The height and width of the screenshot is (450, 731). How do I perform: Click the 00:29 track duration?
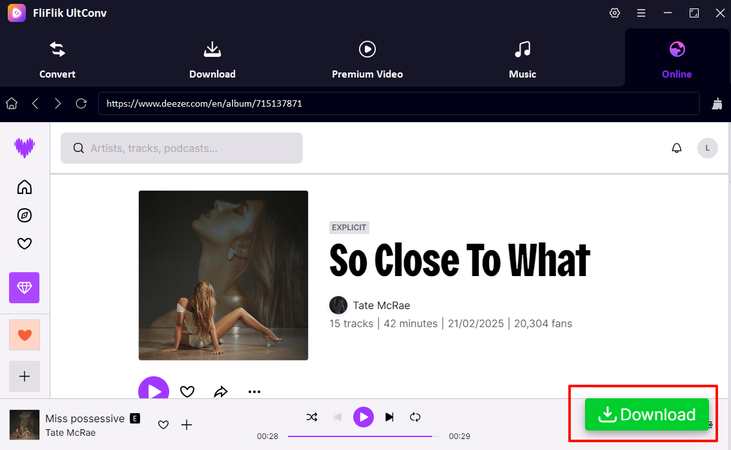459,436
